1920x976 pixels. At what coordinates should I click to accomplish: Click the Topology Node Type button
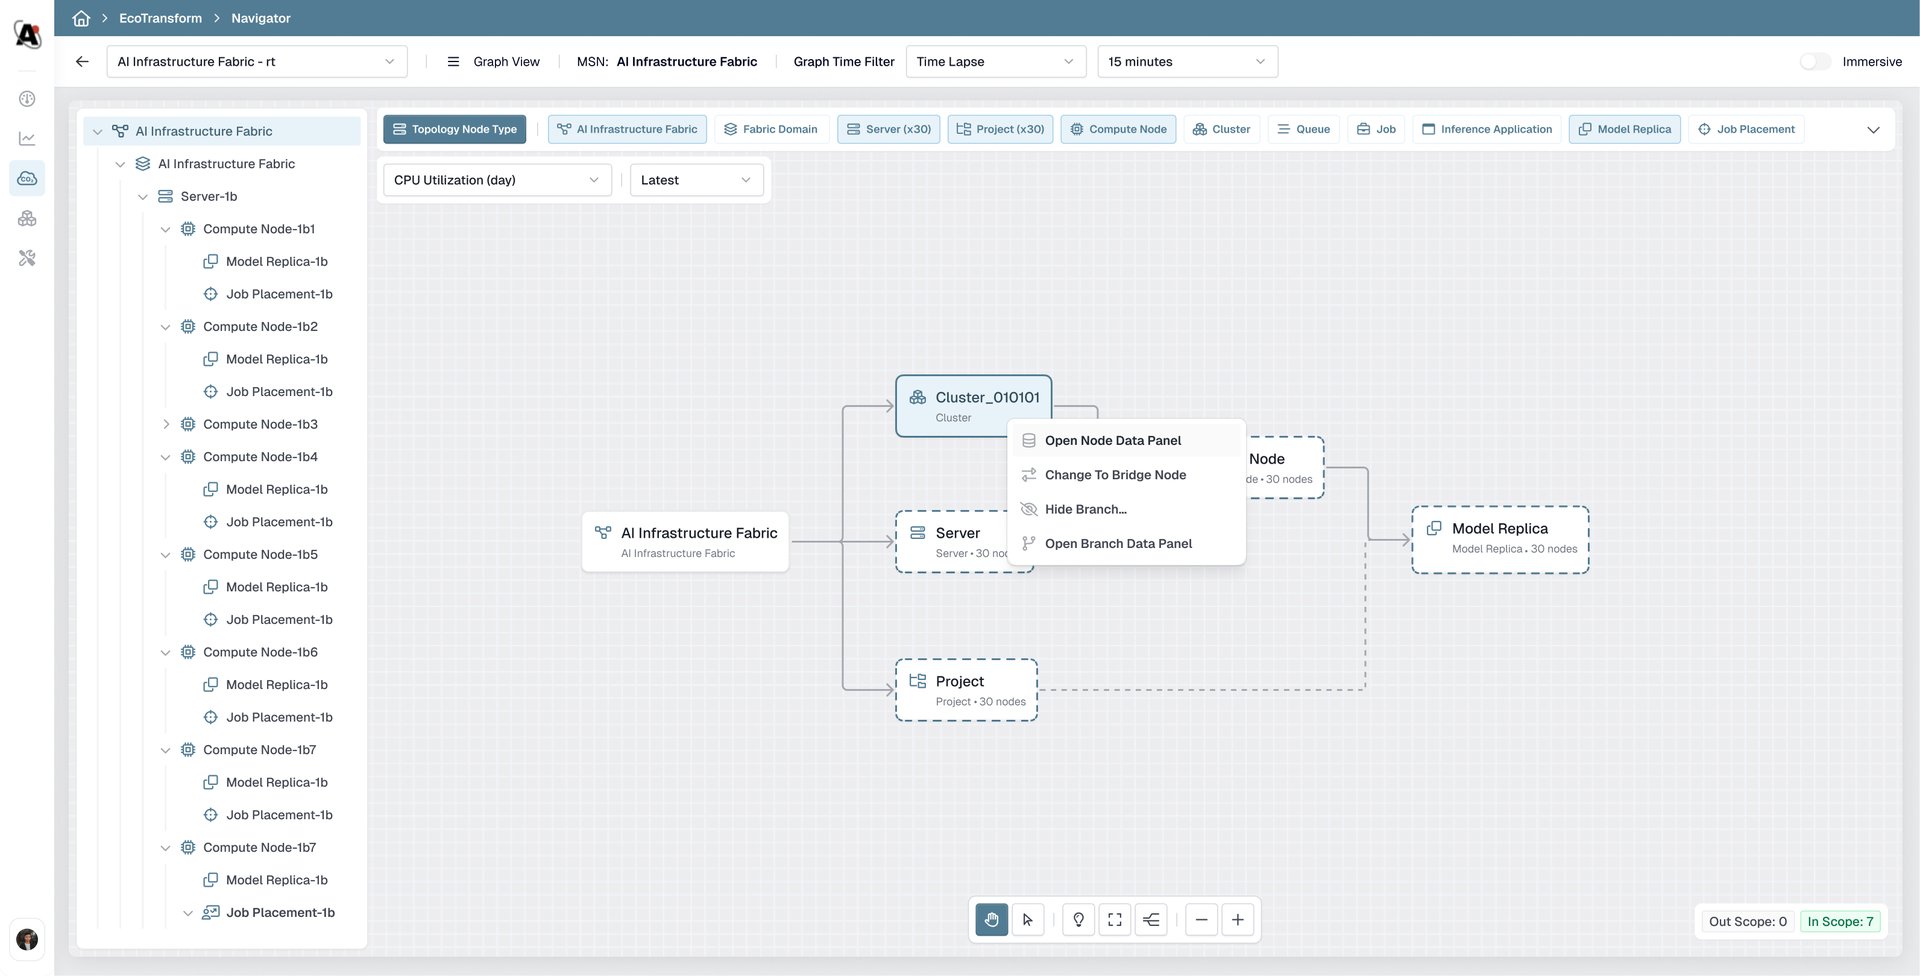click(455, 129)
